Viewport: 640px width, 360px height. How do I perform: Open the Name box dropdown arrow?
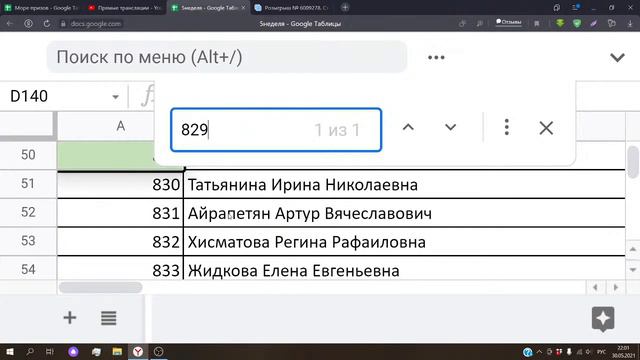pyautogui.click(x=116, y=97)
